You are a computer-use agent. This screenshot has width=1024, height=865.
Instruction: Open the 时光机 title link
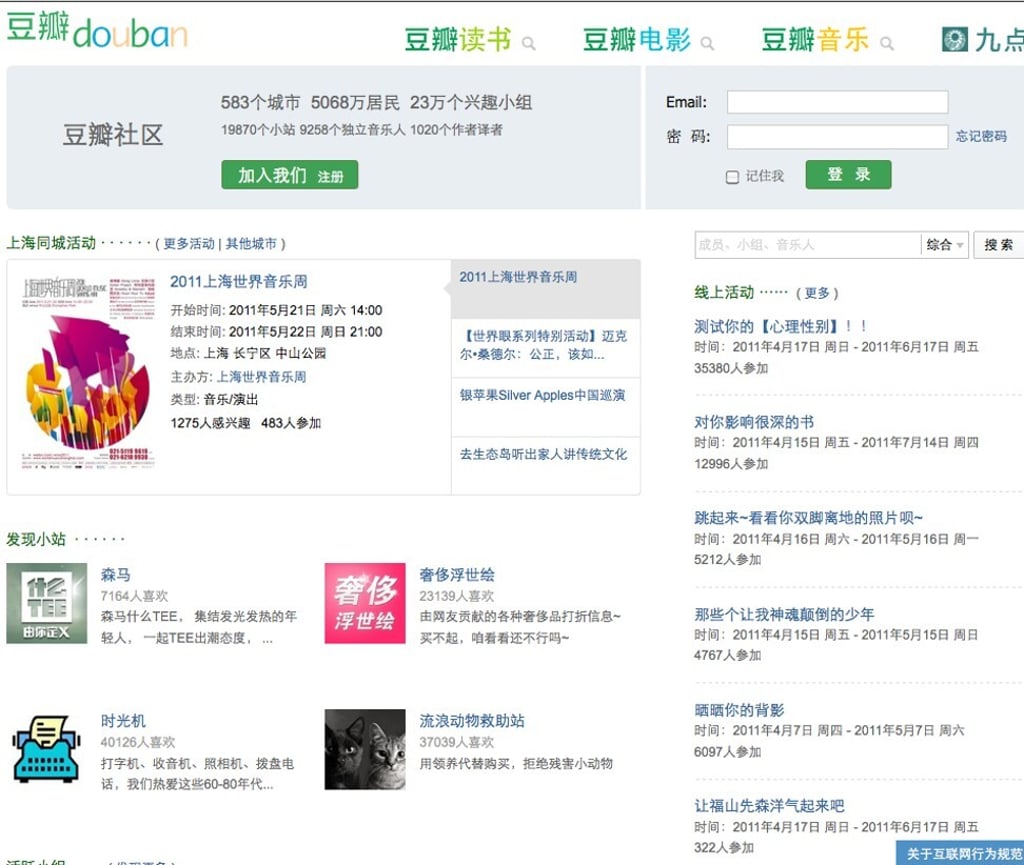point(123,721)
